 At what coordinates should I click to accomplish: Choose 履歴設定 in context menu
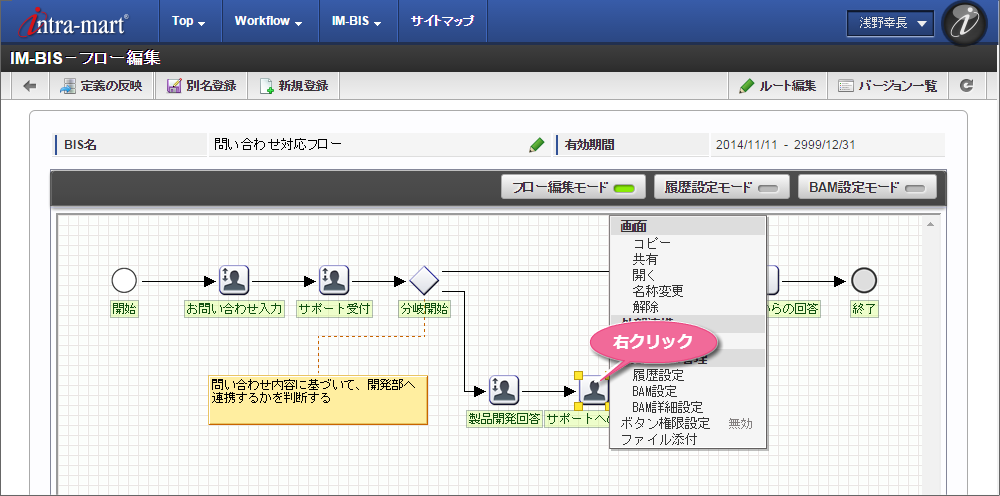tap(658, 376)
